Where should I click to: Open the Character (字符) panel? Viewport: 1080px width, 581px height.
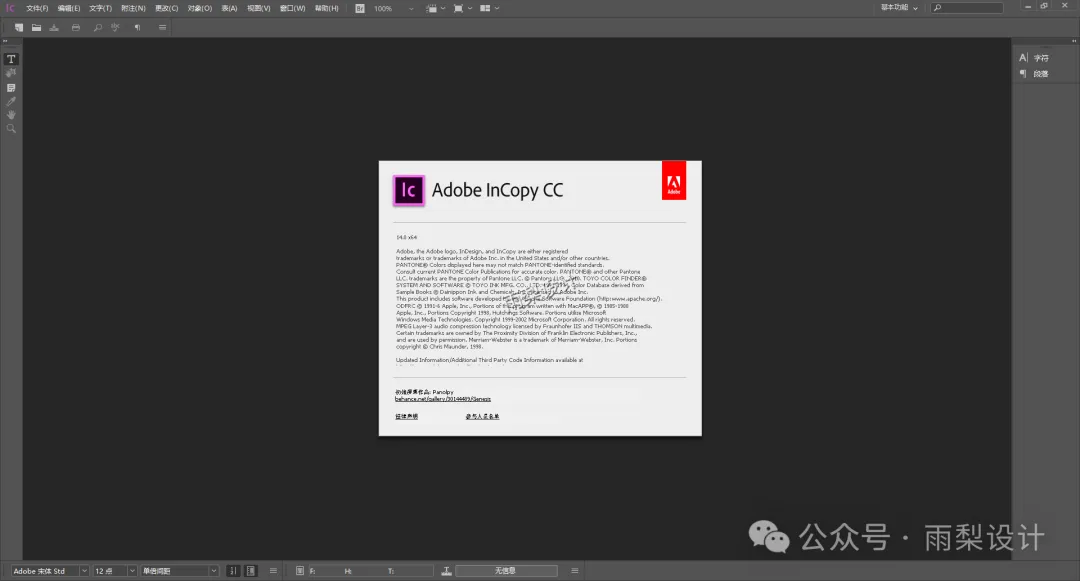click(1034, 58)
